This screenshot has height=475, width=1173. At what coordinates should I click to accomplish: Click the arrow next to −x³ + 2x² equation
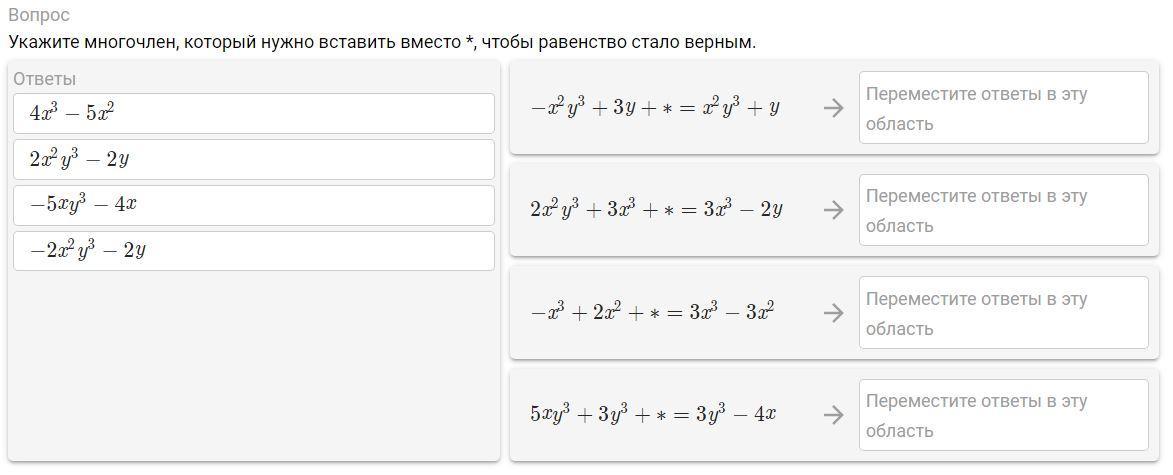(833, 313)
